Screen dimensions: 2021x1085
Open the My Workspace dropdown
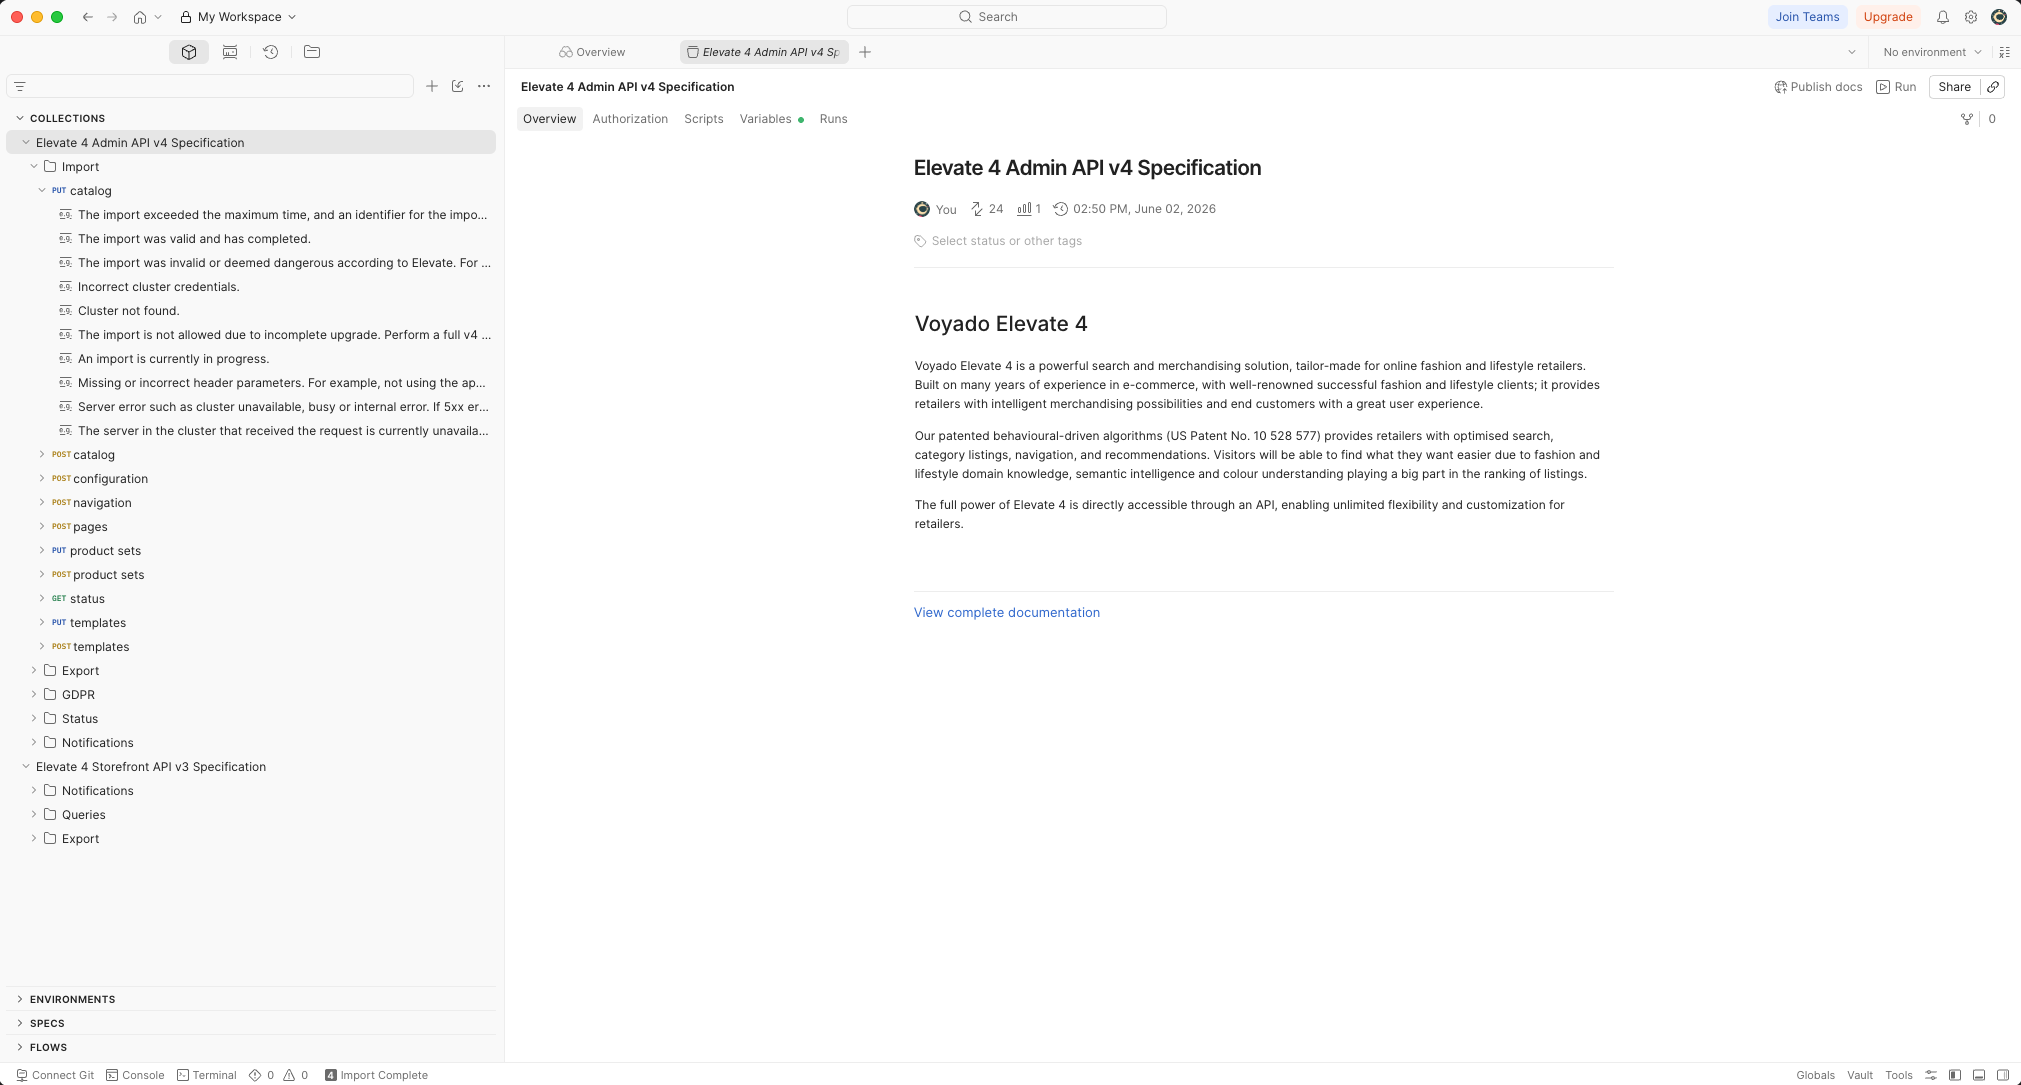click(238, 17)
